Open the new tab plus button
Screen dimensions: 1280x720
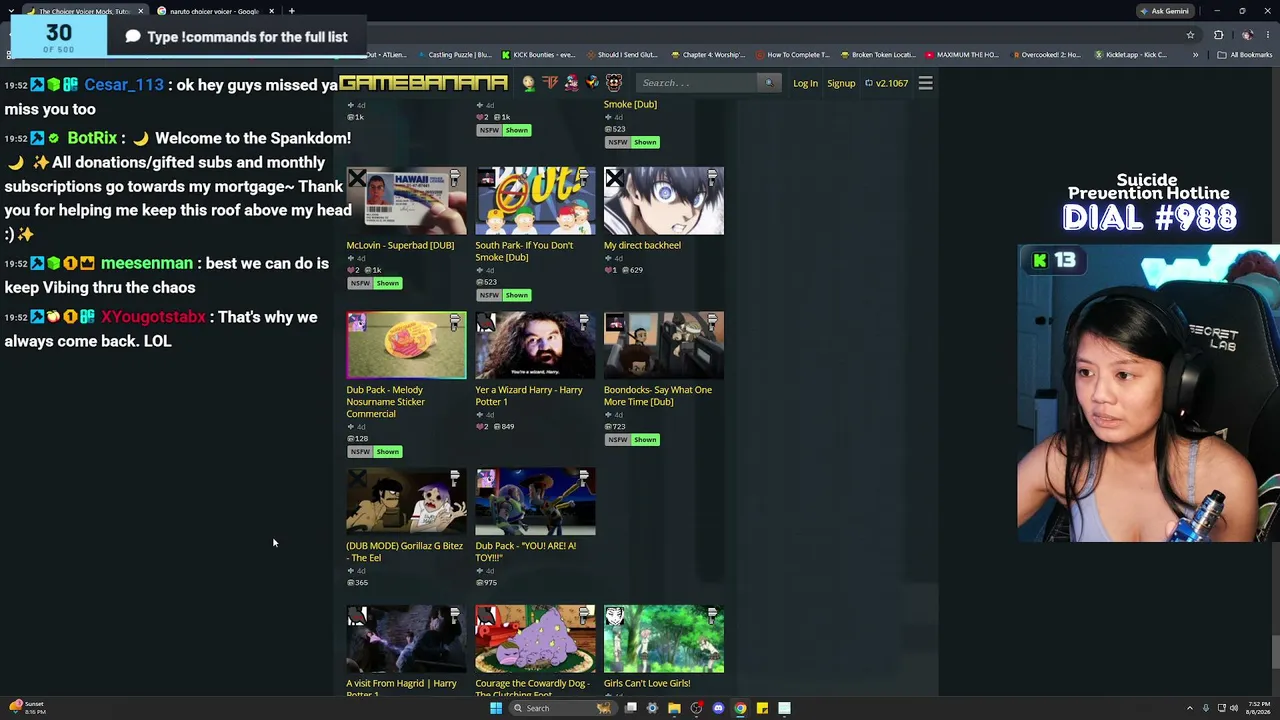pyautogui.click(x=291, y=11)
